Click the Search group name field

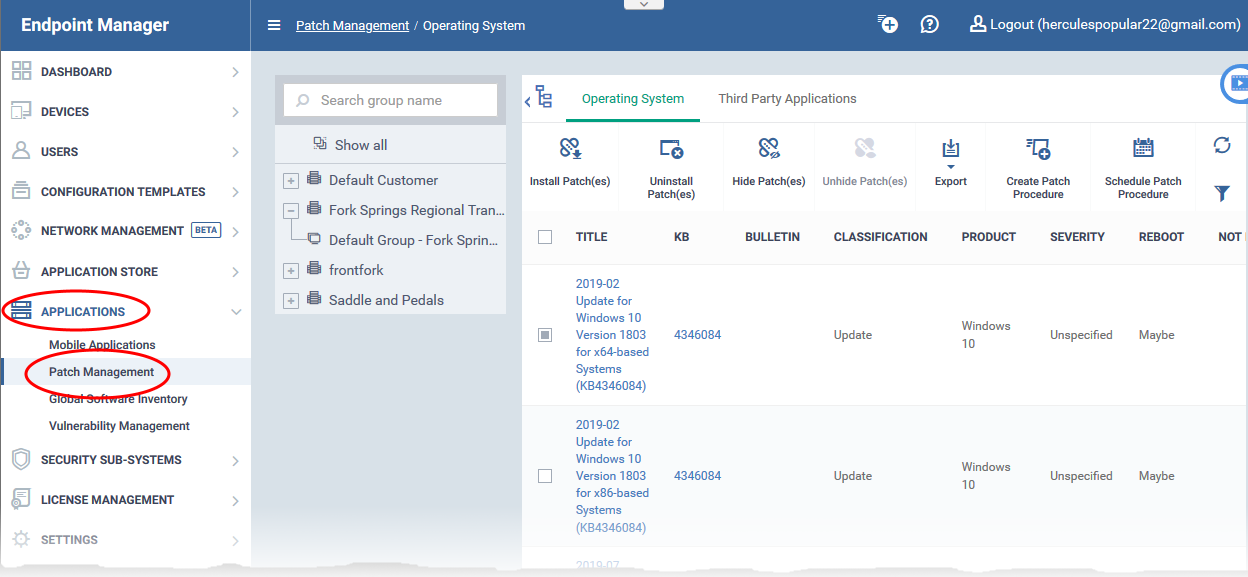(x=390, y=100)
